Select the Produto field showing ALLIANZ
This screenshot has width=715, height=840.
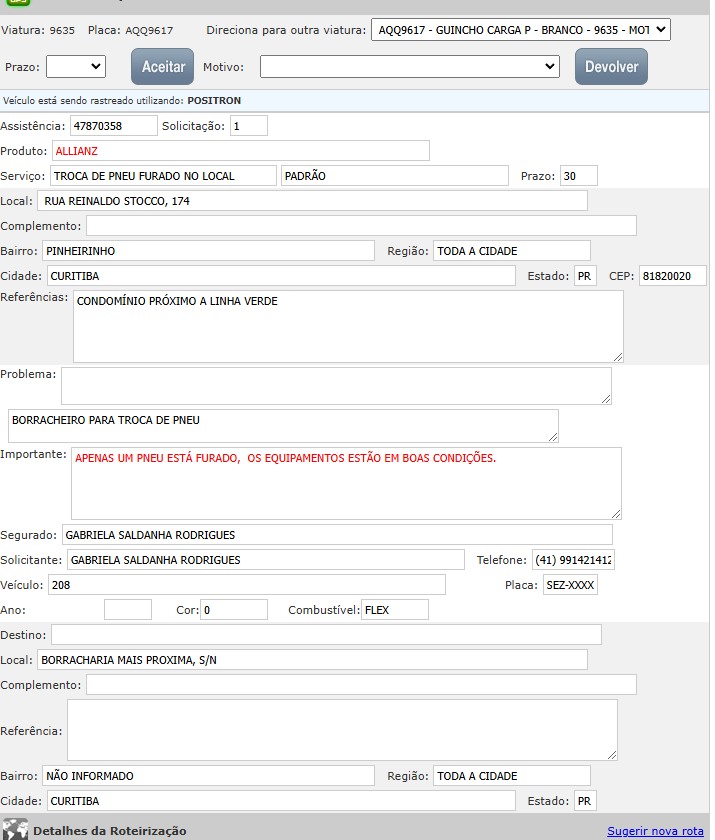tap(240, 151)
